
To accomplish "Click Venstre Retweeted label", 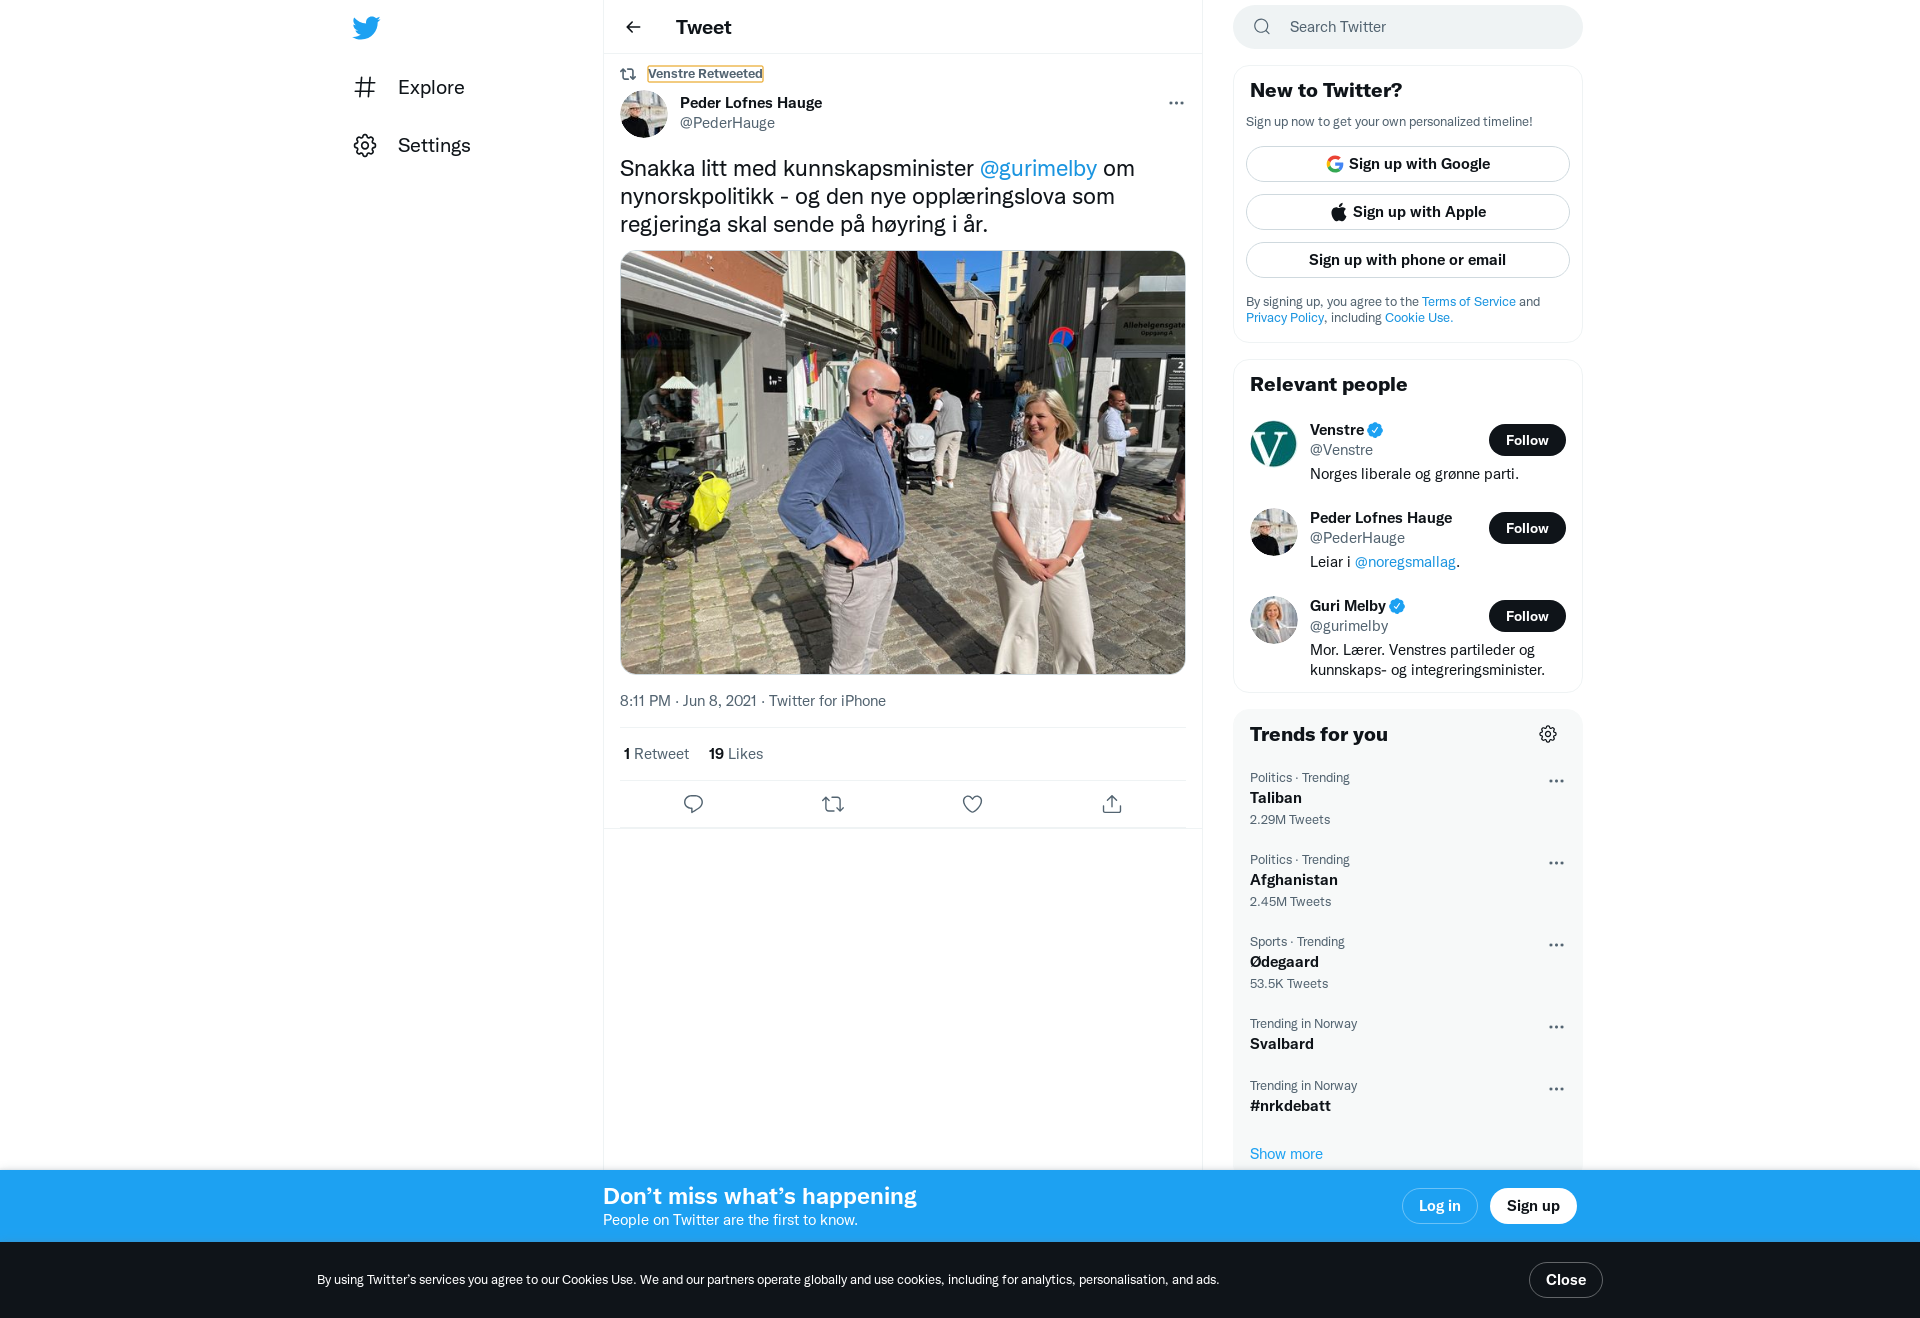I will [x=705, y=74].
